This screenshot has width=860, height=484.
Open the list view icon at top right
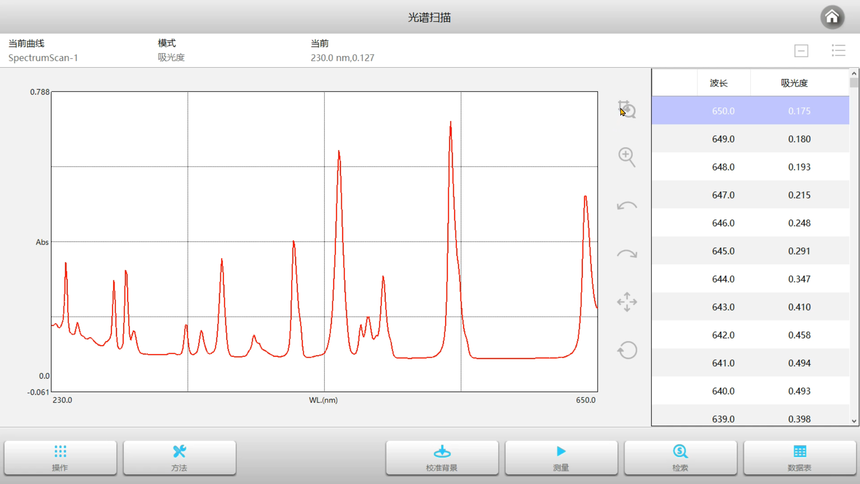tap(838, 51)
